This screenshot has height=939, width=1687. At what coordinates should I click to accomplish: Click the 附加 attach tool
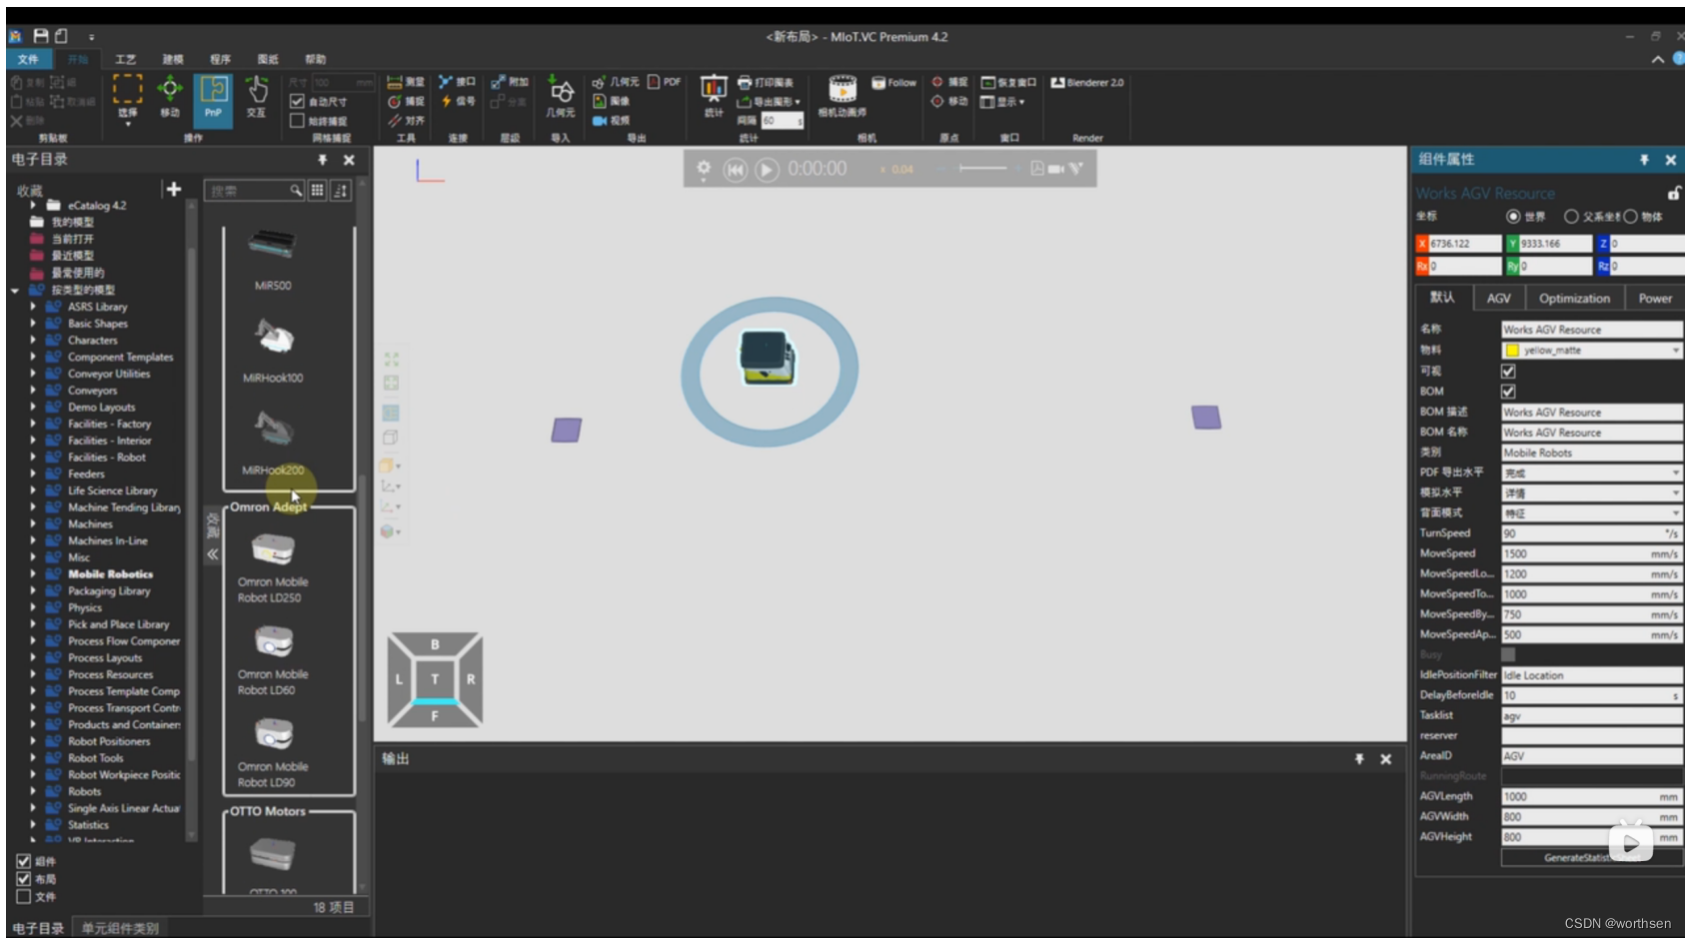click(x=510, y=82)
